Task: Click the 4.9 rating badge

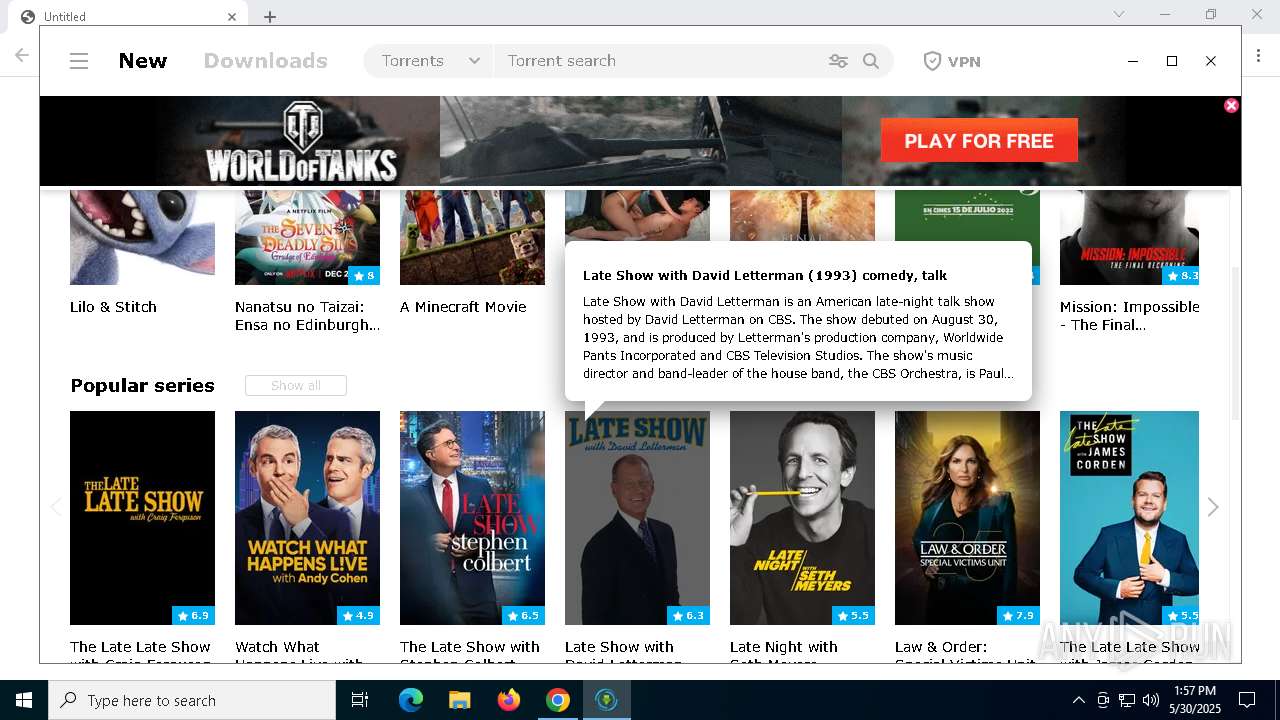Action: [358, 616]
